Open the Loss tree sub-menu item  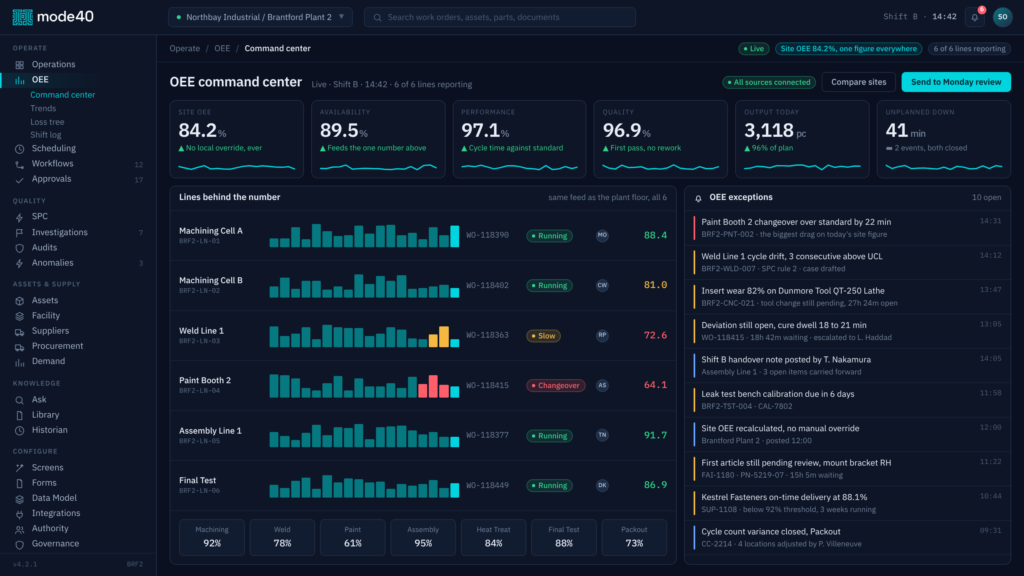[47, 122]
